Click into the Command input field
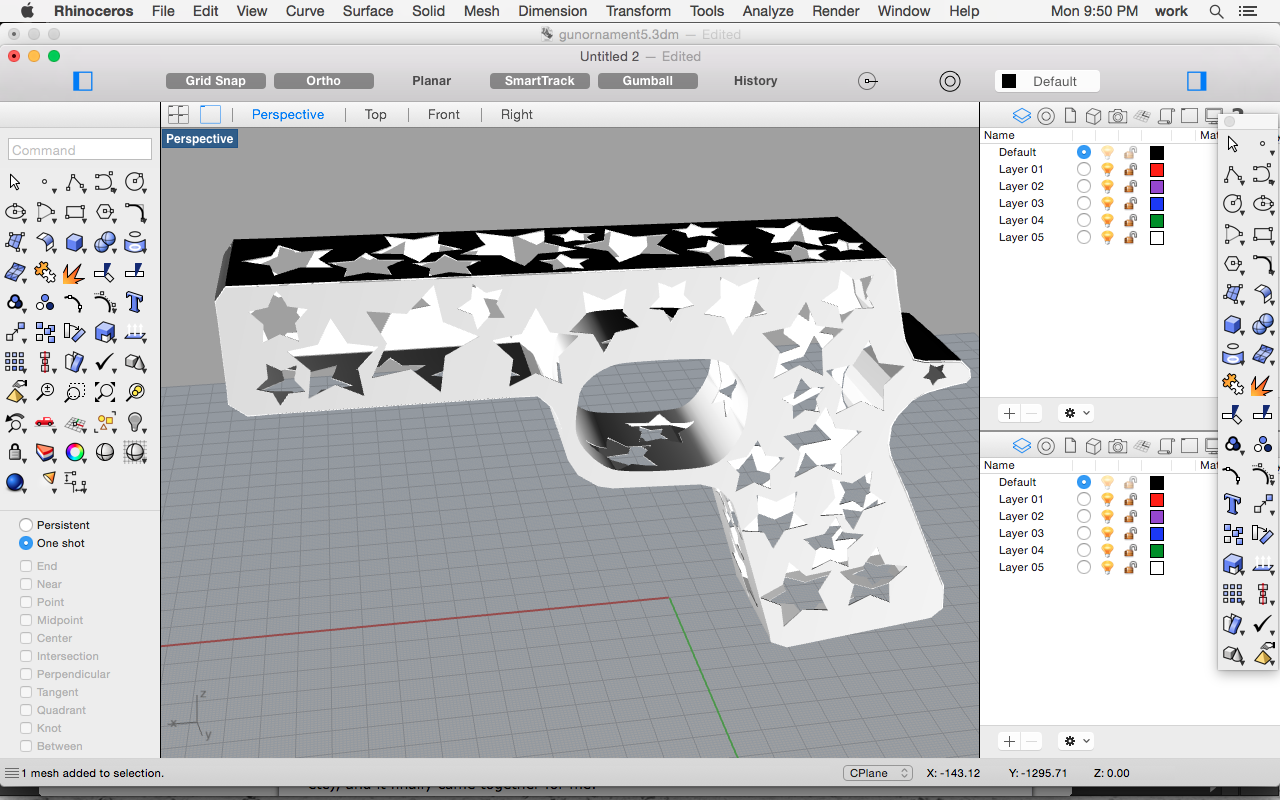Screen dimensions: 1280x800 coord(80,150)
